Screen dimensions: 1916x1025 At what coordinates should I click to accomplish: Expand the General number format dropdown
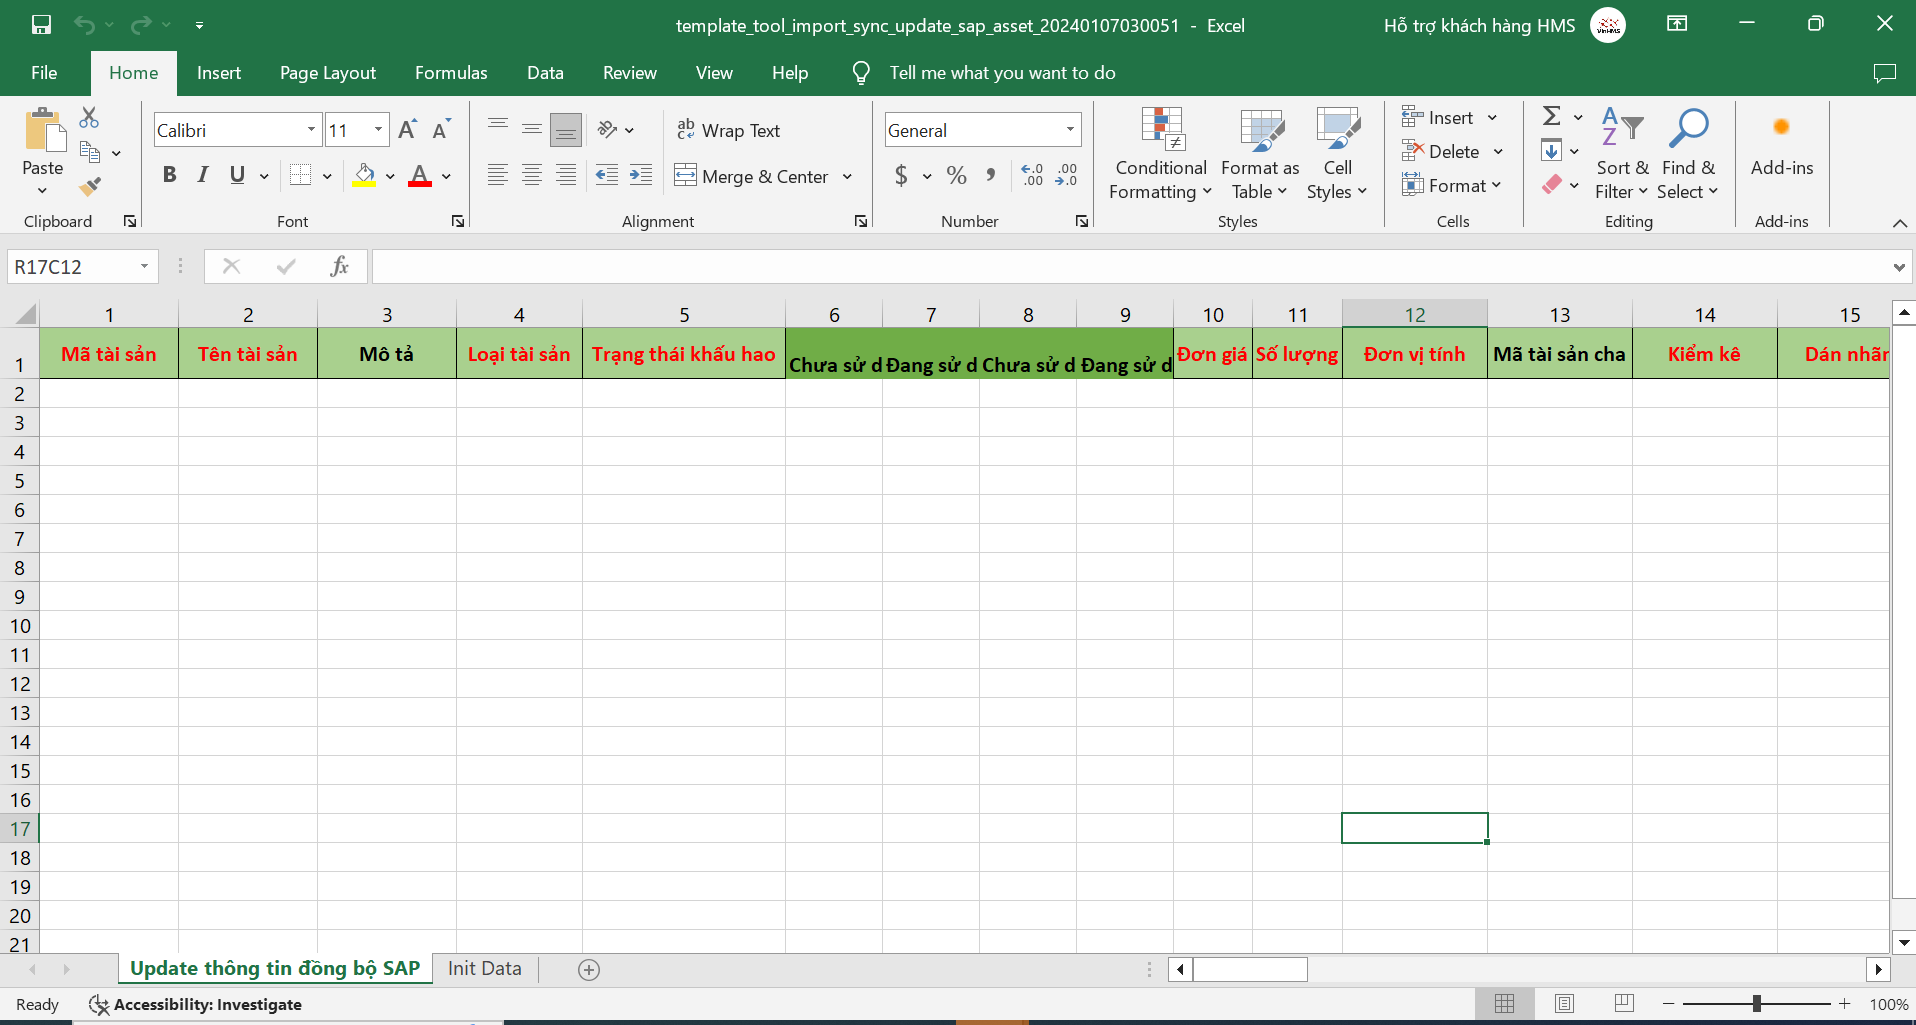(1070, 130)
